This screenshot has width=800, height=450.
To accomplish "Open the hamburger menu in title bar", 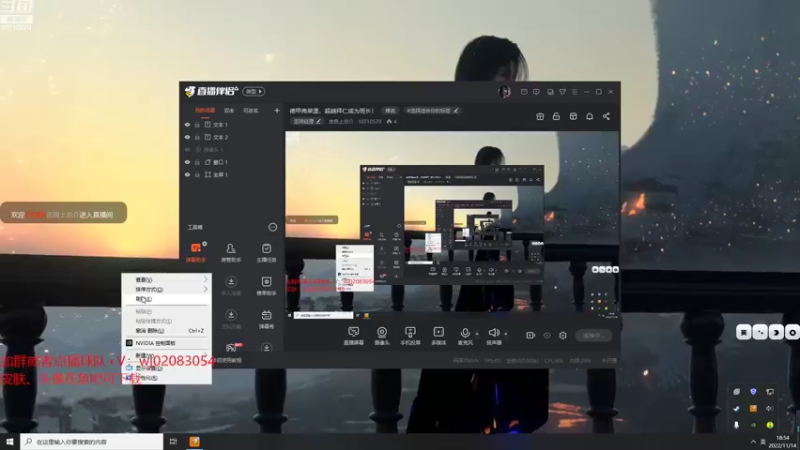I will tap(574, 92).
